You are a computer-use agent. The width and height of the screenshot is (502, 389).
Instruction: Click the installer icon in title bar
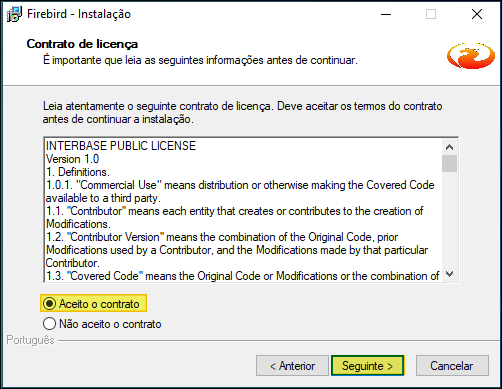pos(14,14)
